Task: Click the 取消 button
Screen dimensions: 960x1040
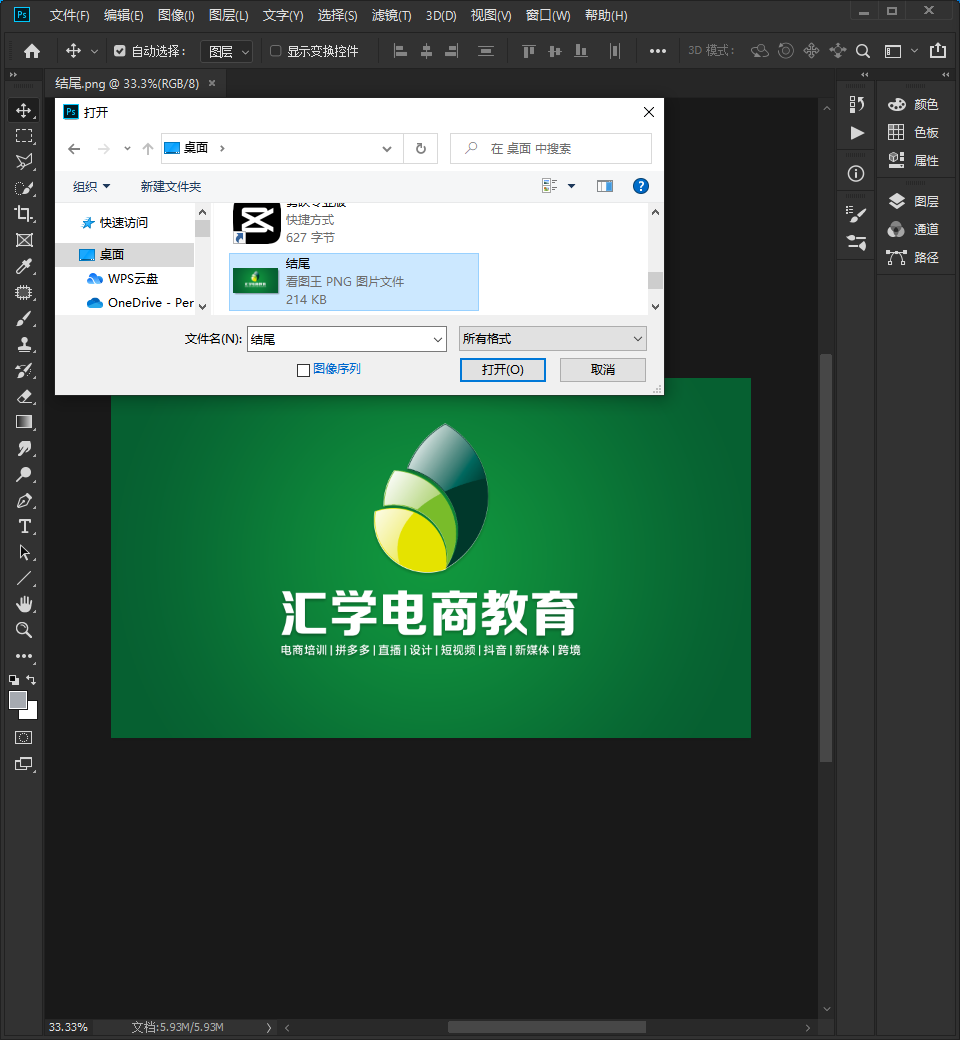Action: (602, 370)
